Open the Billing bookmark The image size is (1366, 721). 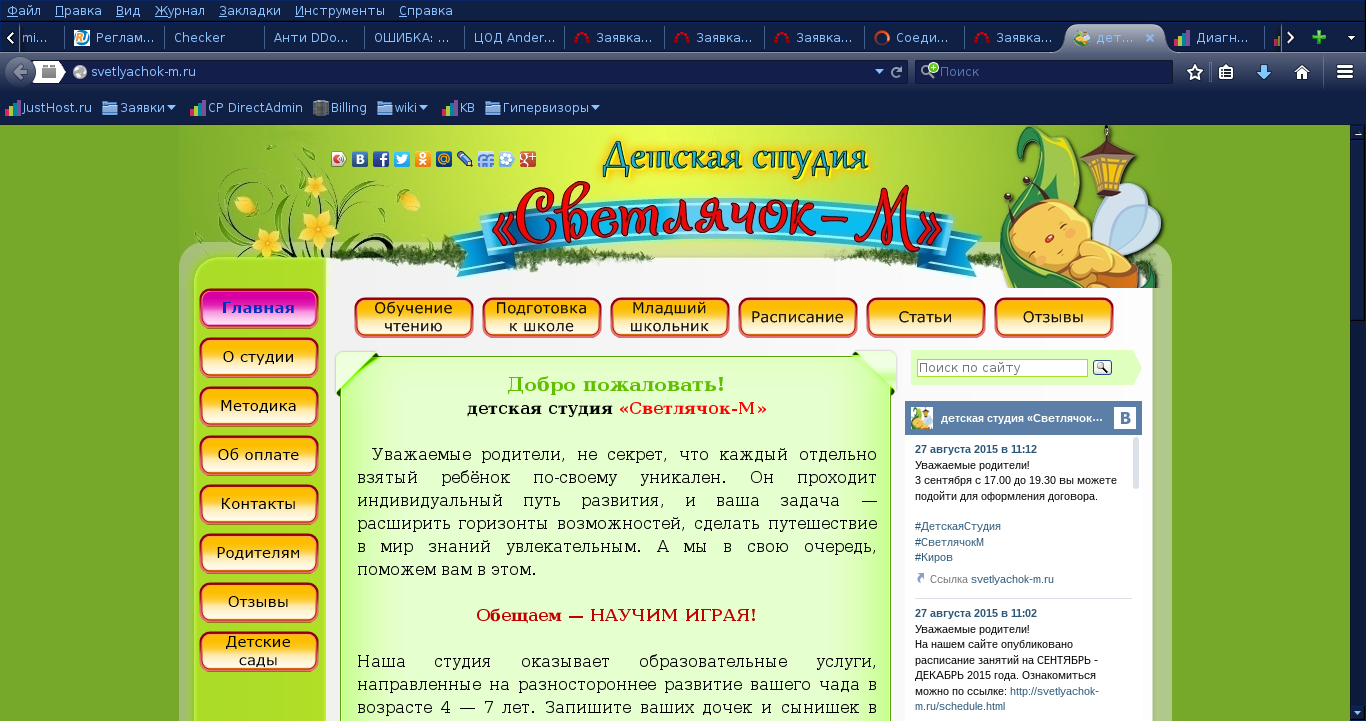coord(340,108)
